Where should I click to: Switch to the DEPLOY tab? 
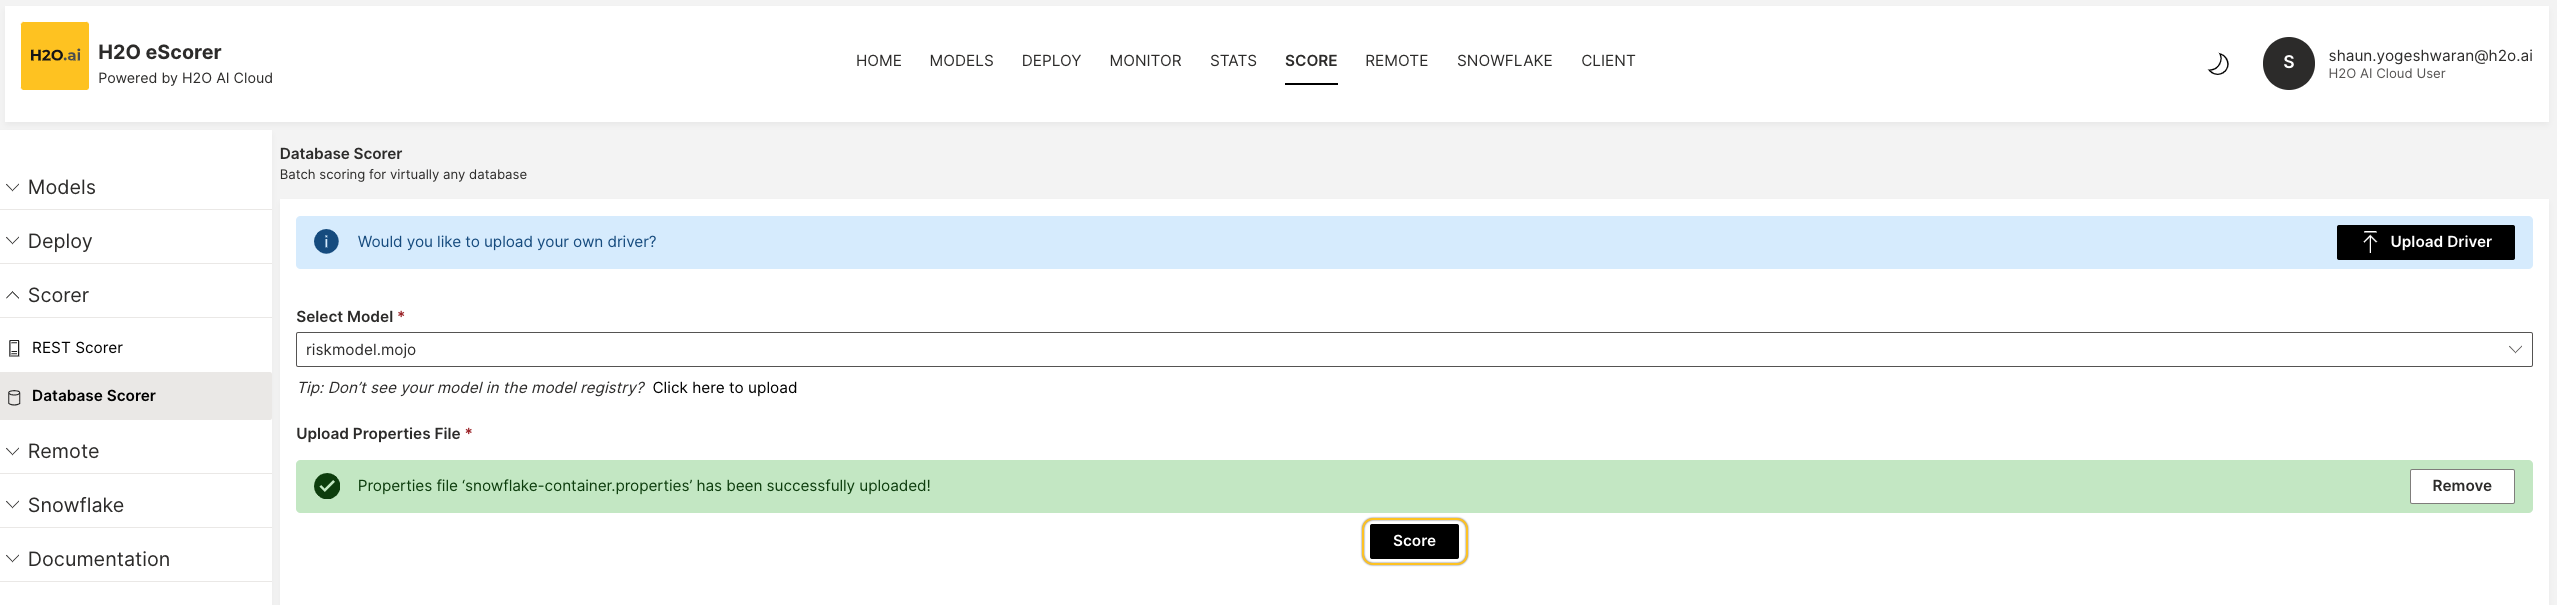(1051, 61)
